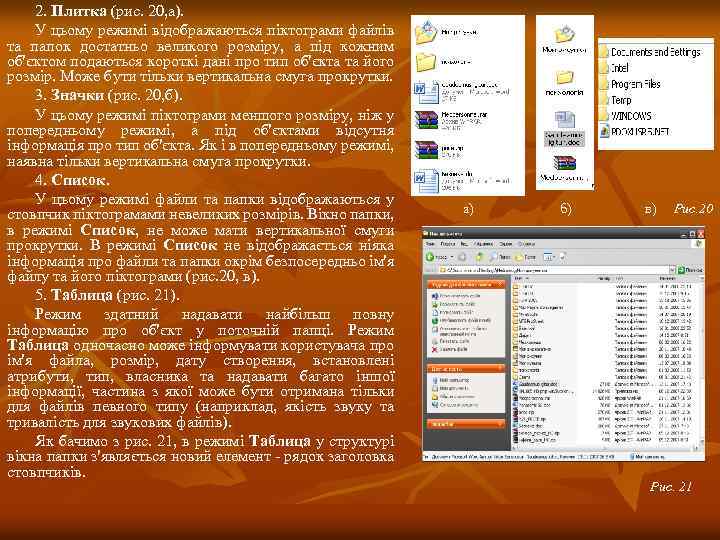
Task: Click the green Back arrow in Explorer toolbar
Action: (x=430, y=257)
